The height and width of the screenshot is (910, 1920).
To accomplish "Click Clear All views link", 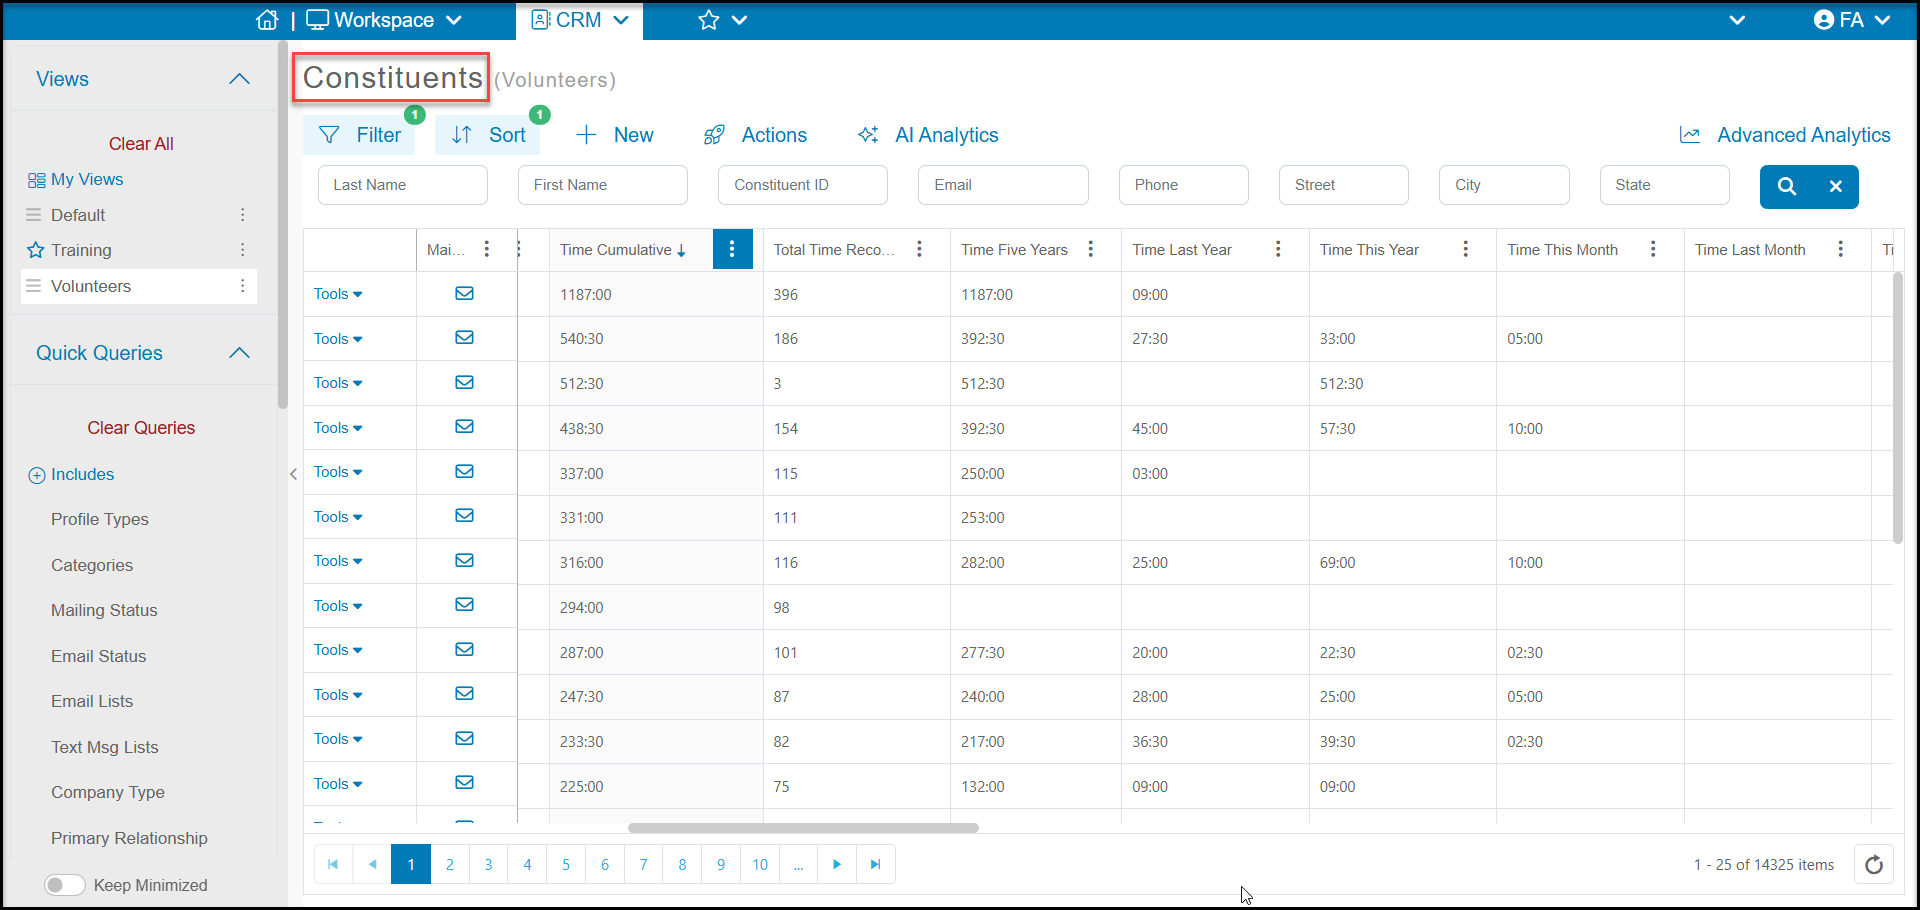I will 141,144.
